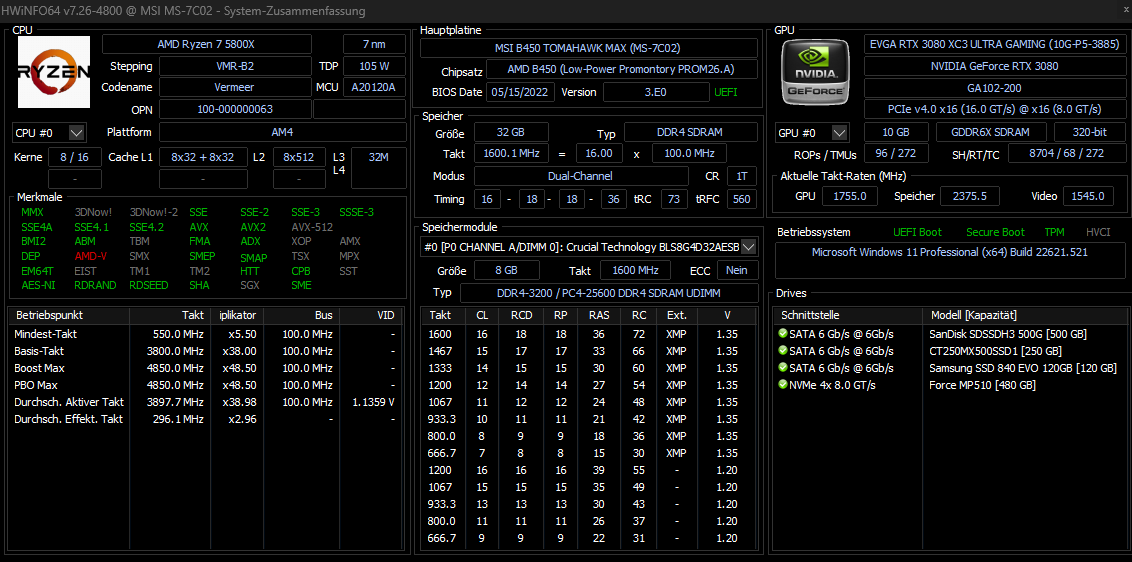Click the OPN value 100-000000063

pos(235,109)
